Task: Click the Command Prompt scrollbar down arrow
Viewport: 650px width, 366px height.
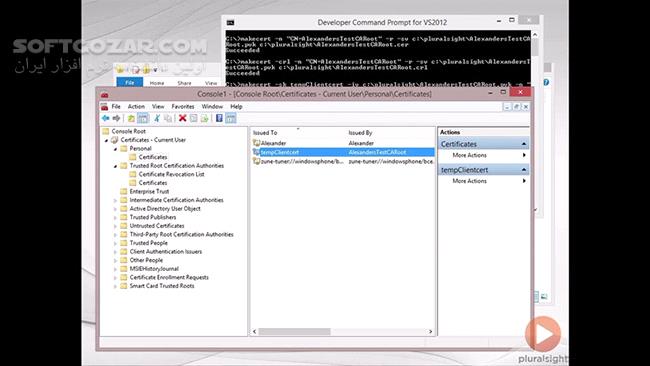Action: coord(535,210)
